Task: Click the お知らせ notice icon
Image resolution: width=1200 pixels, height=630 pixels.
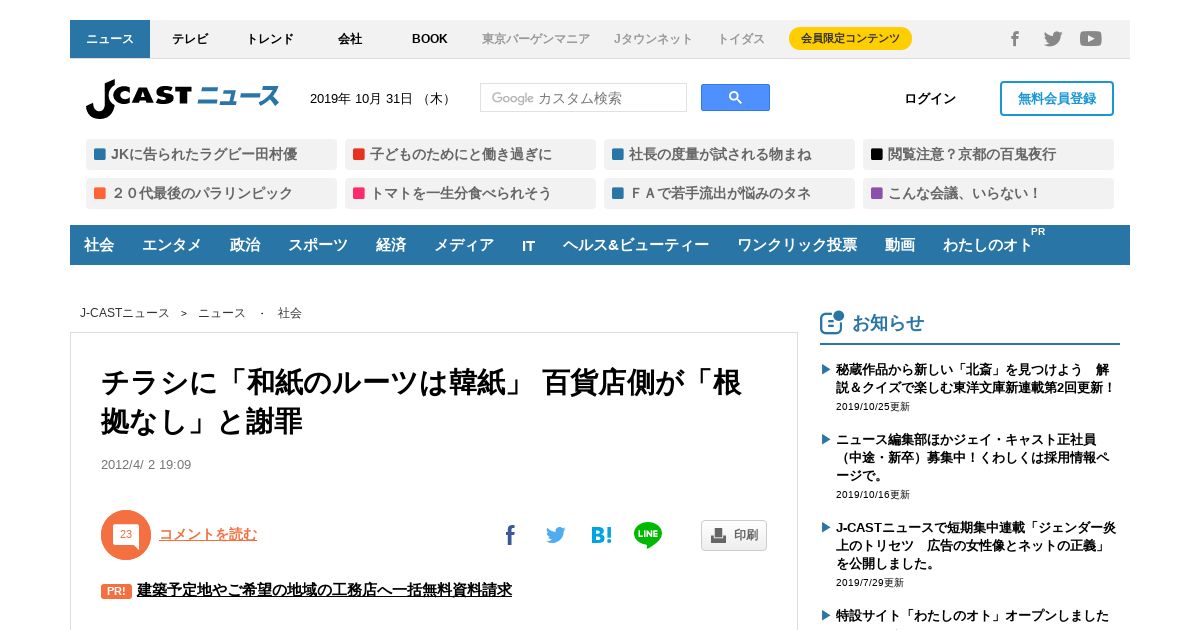Action: click(832, 322)
